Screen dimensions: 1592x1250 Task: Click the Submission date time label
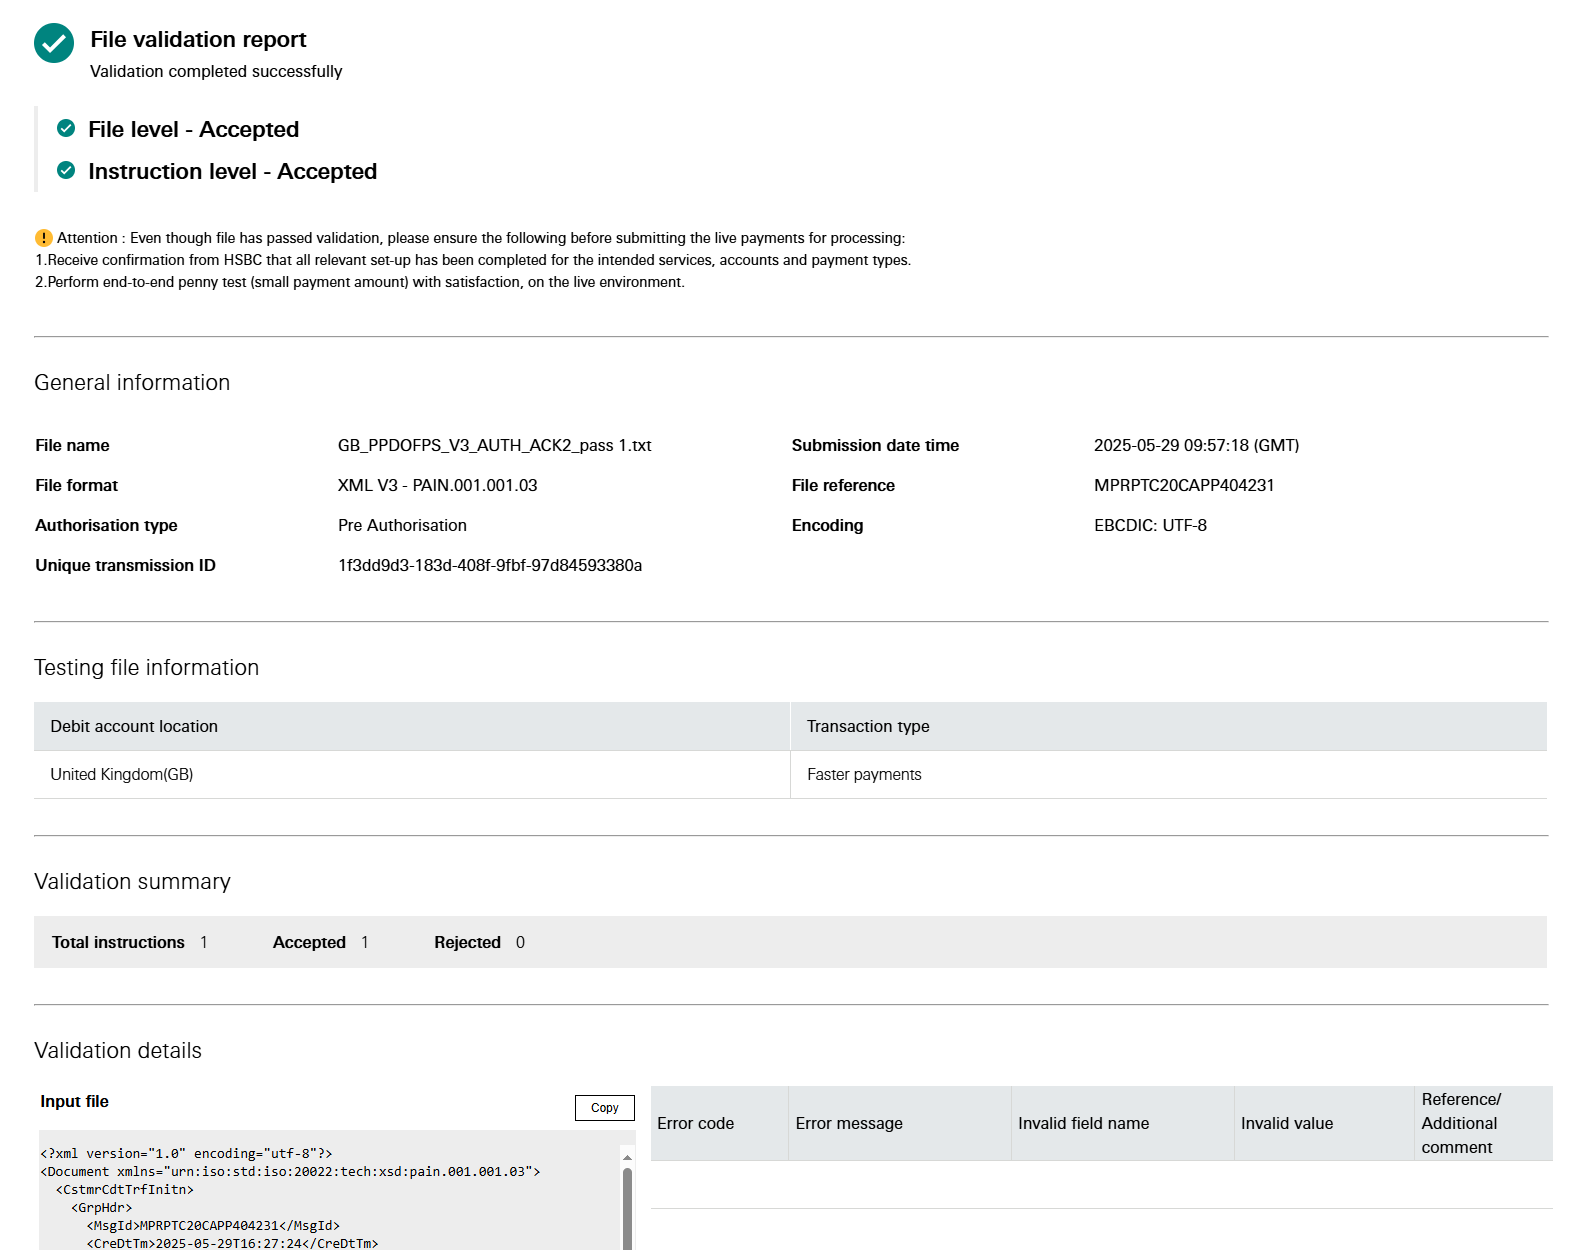coord(875,445)
